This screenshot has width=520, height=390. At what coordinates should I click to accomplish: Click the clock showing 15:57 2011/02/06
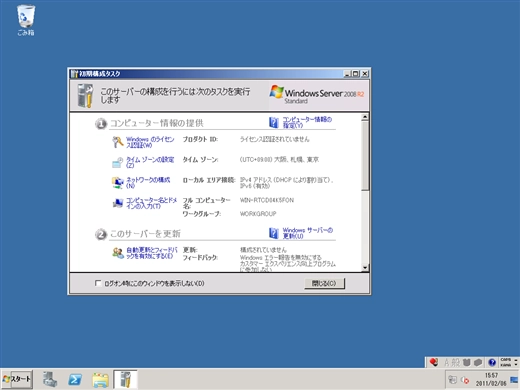click(x=491, y=379)
